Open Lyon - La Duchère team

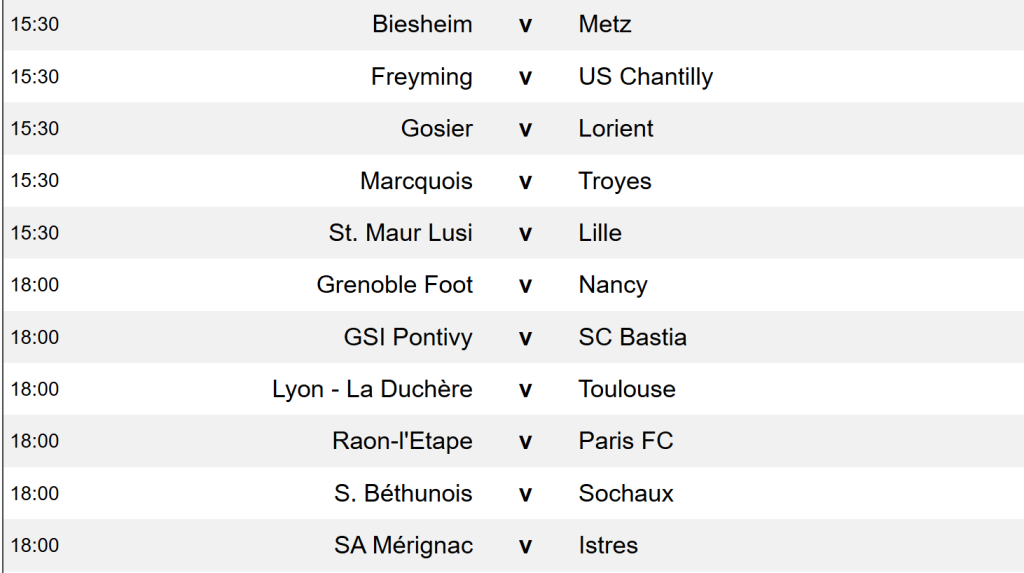tap(372, 389)
